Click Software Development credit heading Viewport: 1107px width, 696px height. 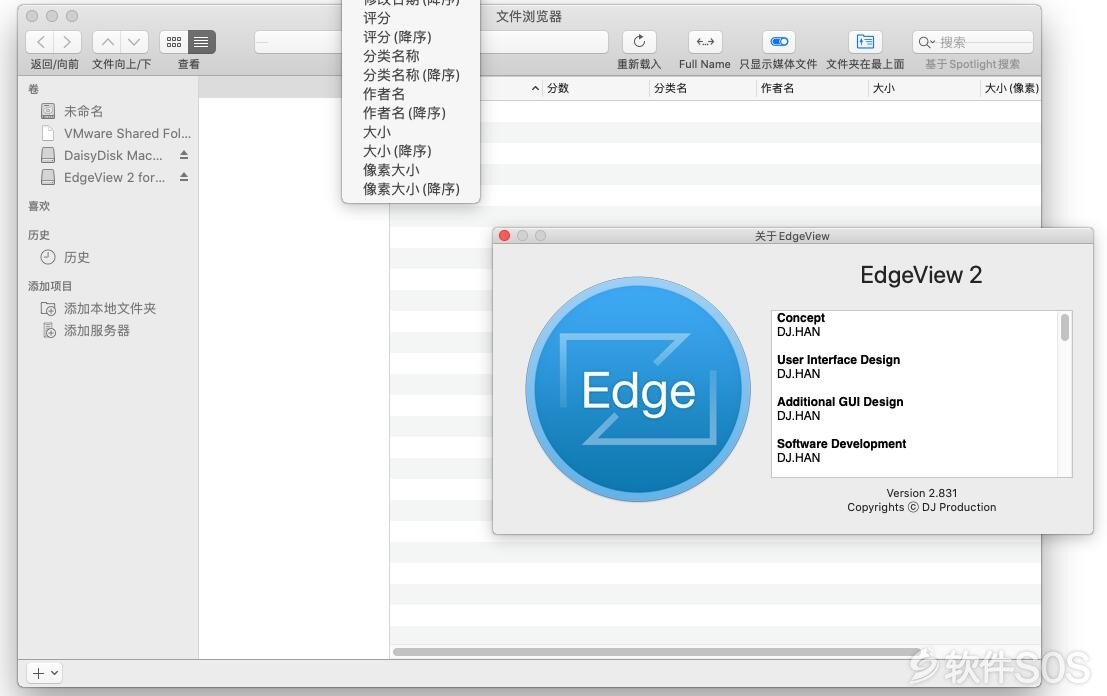841,443
